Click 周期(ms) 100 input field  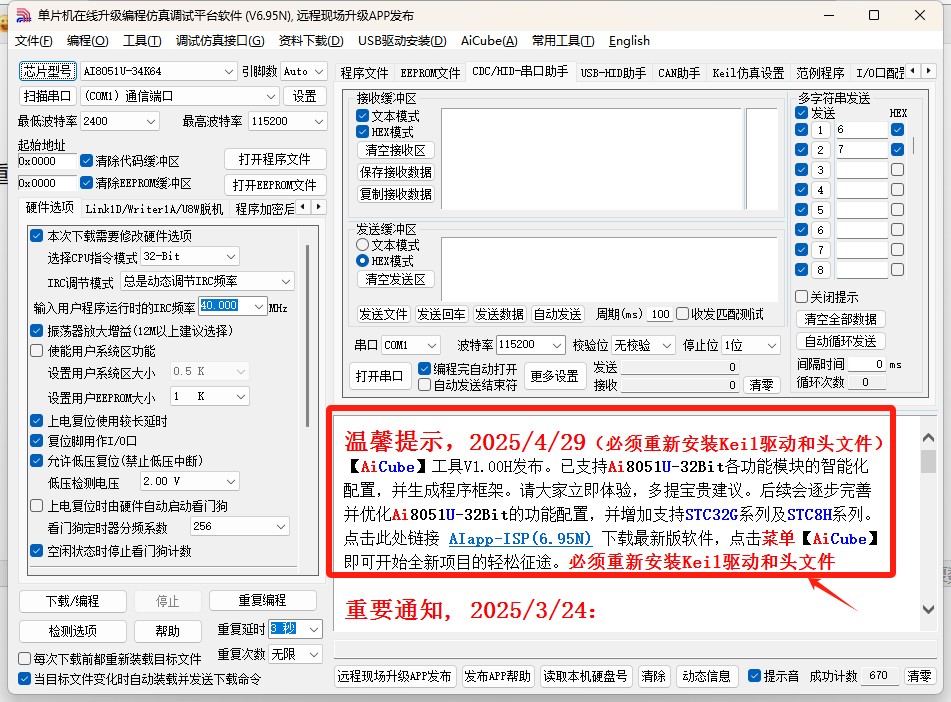pyautogui.click(x=660, y=314)
